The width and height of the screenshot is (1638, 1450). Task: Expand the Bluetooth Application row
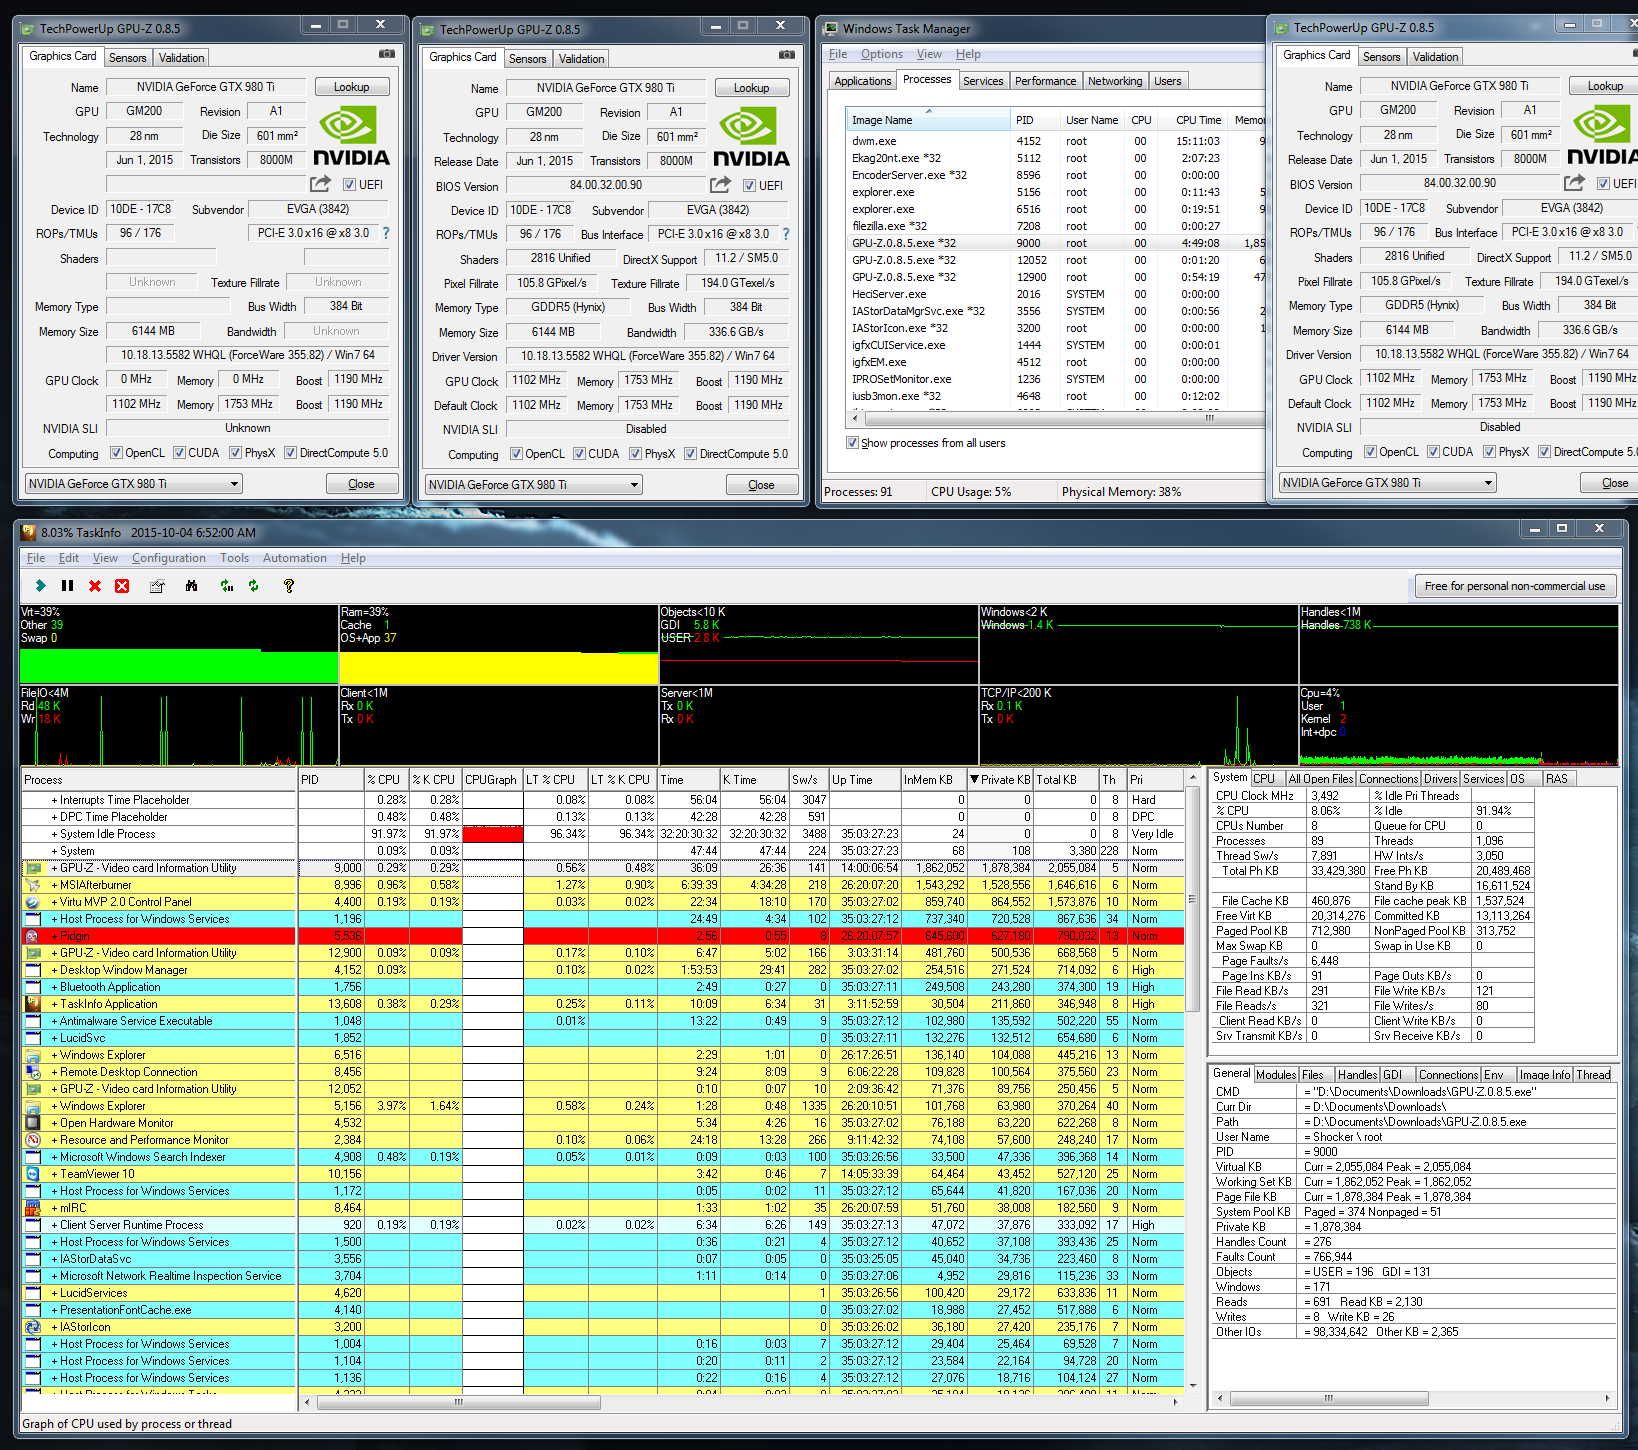point(55,987)
